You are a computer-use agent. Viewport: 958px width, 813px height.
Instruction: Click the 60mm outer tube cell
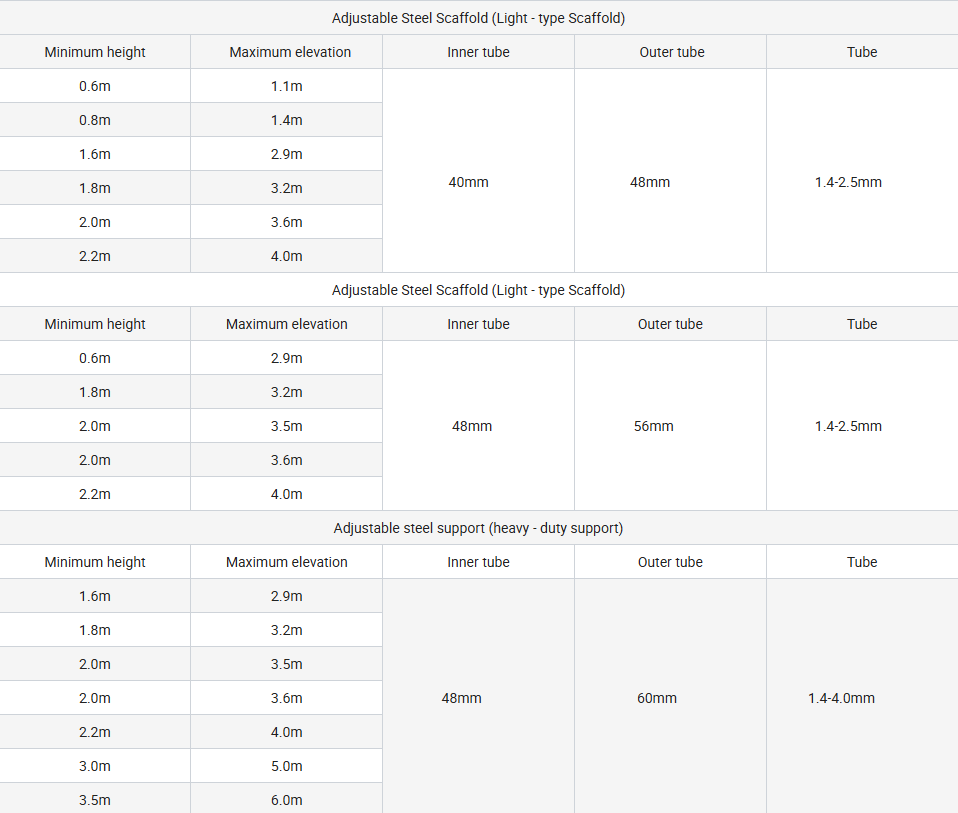pyautogui.click(x=657, y=698)
